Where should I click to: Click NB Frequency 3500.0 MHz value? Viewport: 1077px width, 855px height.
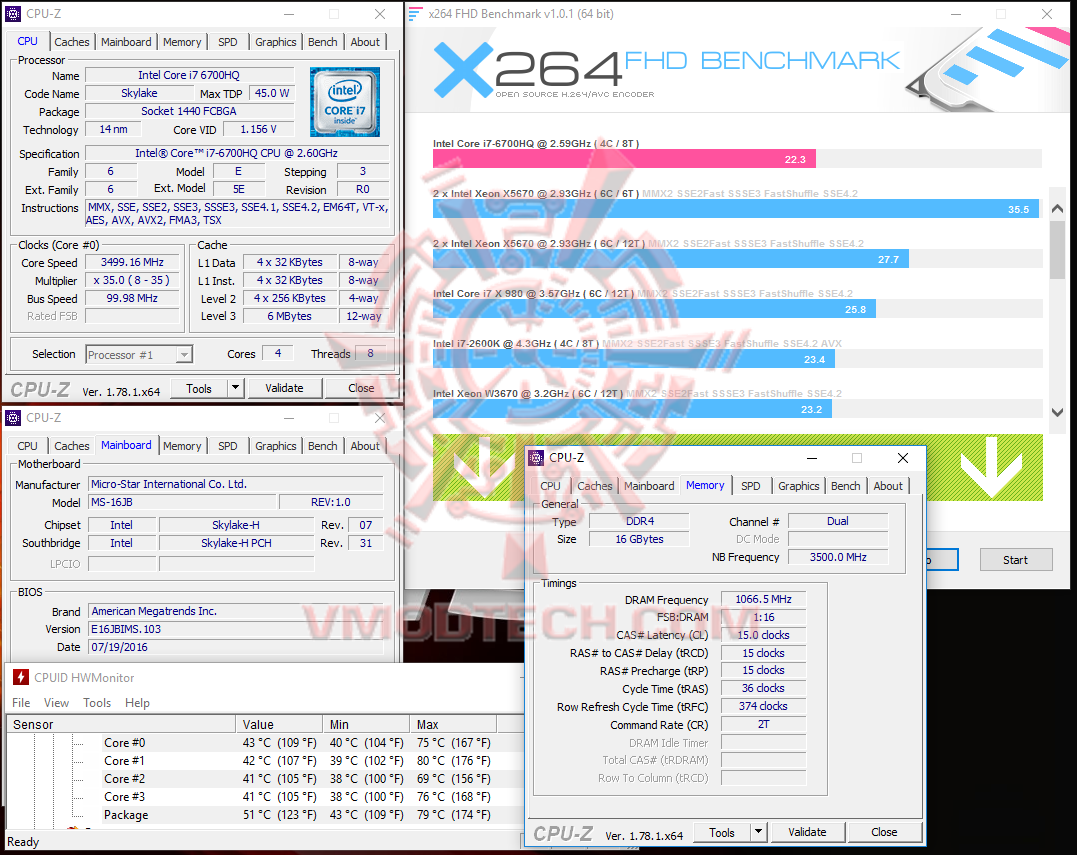[838, 557]
